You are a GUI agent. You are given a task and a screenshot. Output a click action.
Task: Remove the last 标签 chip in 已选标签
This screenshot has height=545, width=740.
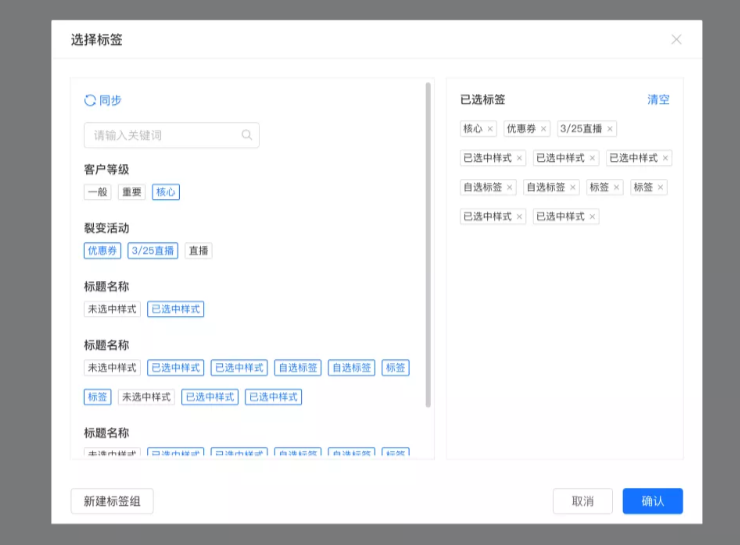click(660, 187)
